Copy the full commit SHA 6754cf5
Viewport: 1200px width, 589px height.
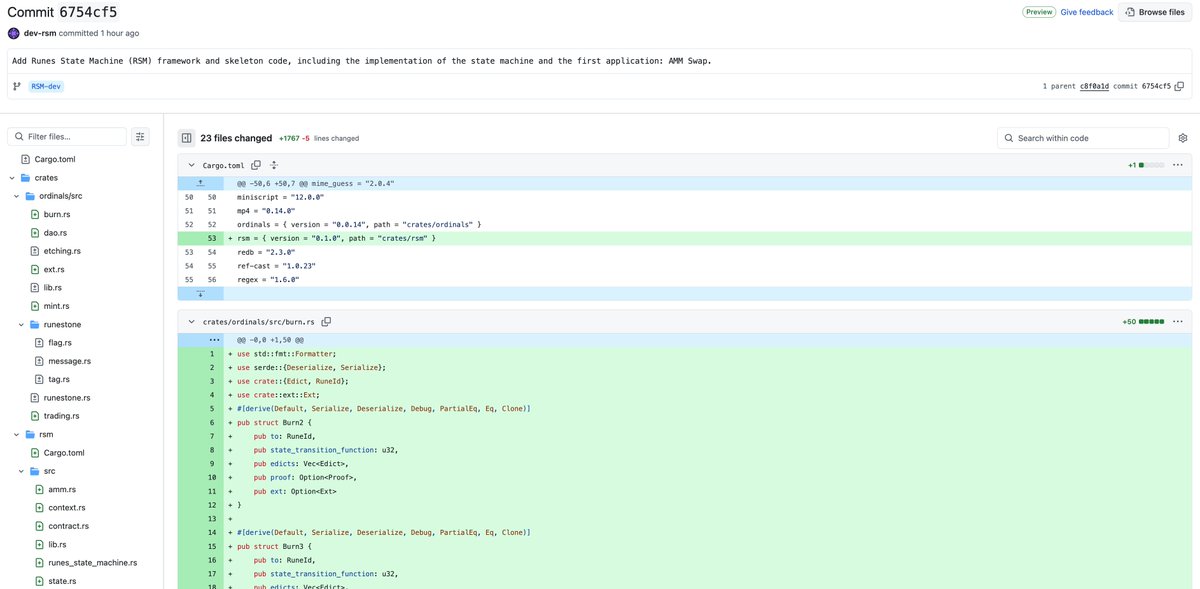(1180, 85)
